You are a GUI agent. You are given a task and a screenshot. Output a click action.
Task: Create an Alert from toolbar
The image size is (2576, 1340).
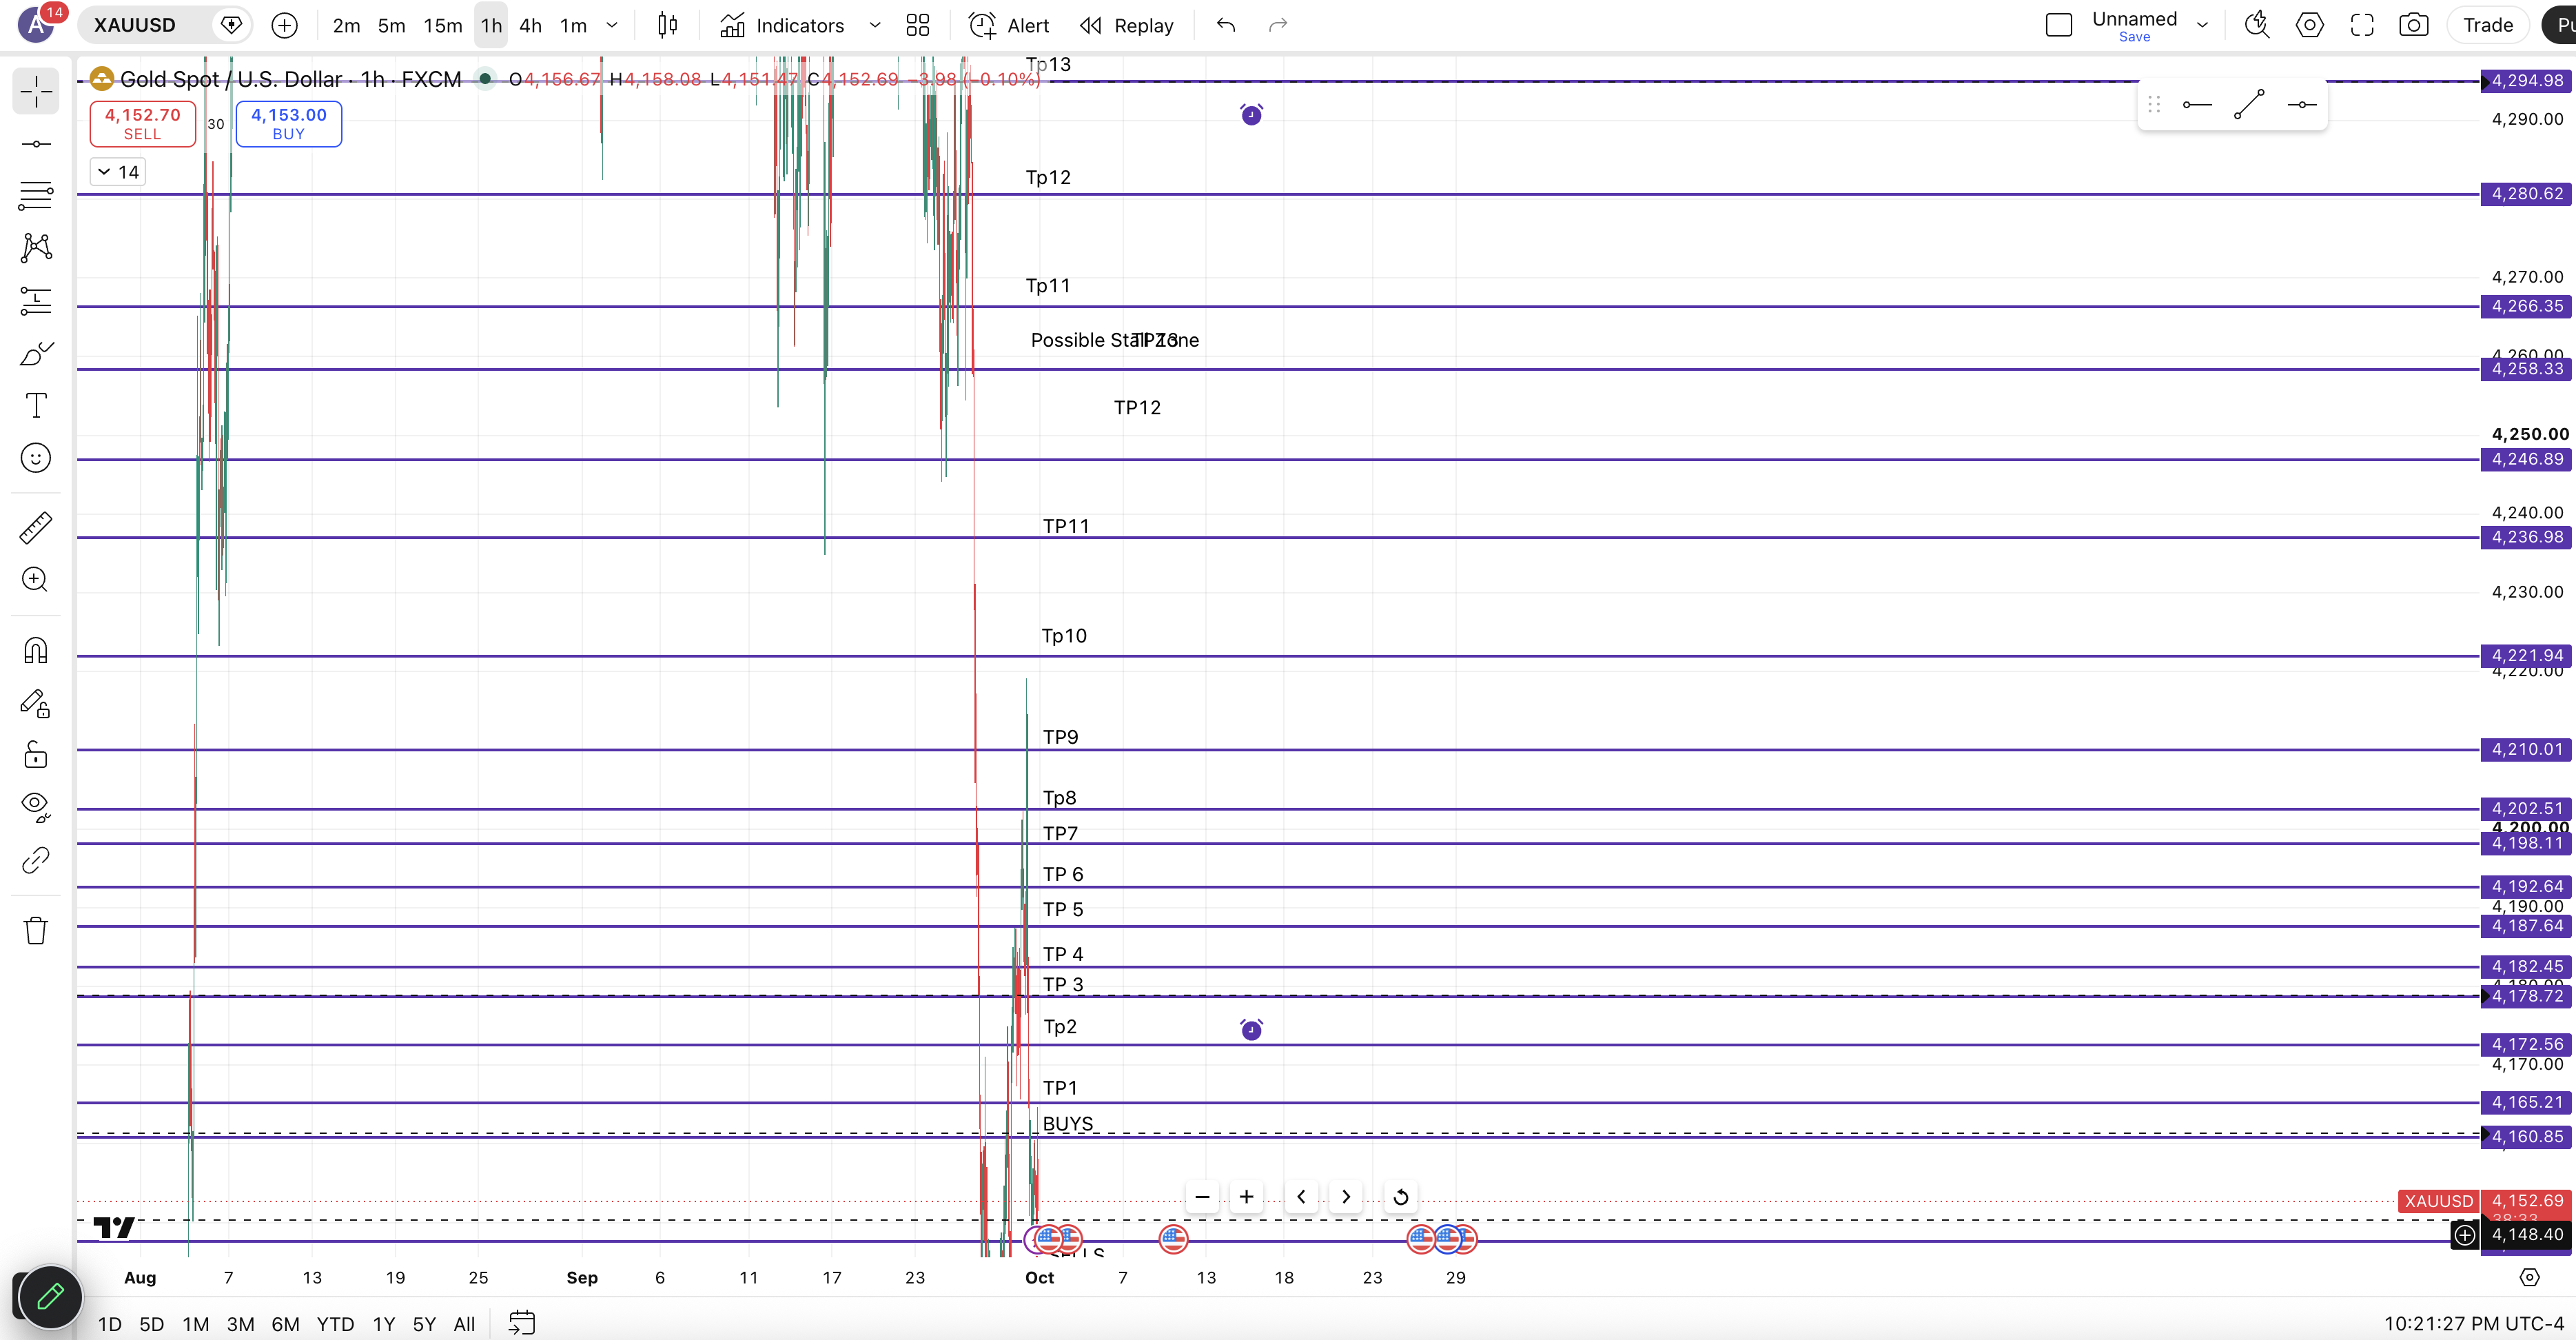tap(1008, 25)
